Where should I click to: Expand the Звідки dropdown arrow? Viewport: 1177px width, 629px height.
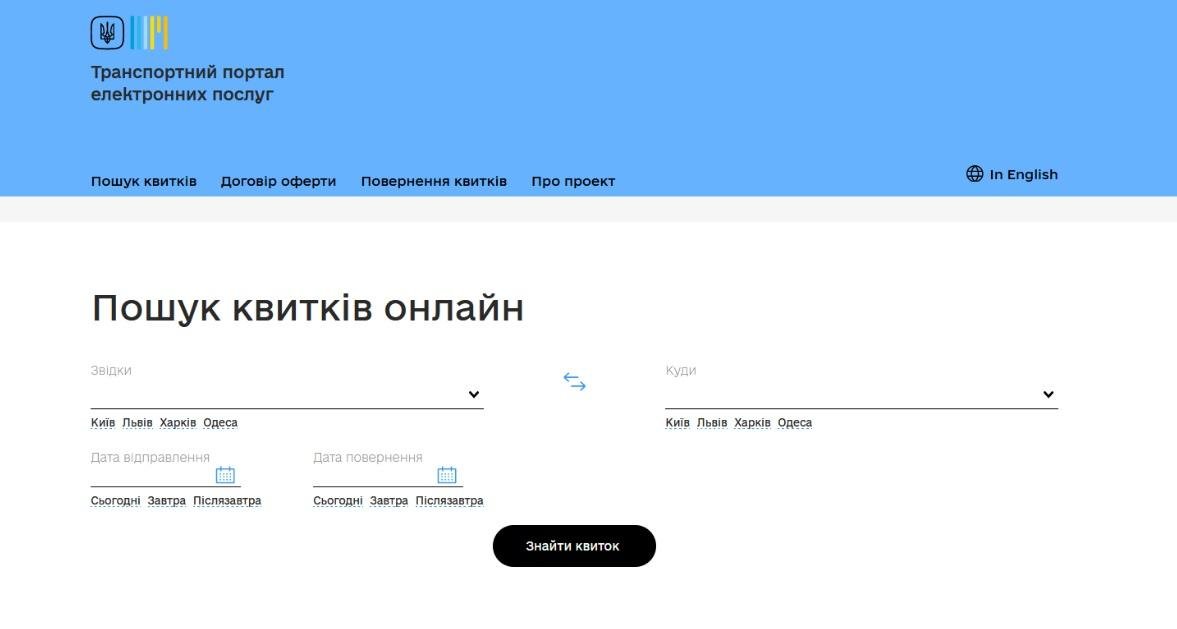[x=474, y=395]
